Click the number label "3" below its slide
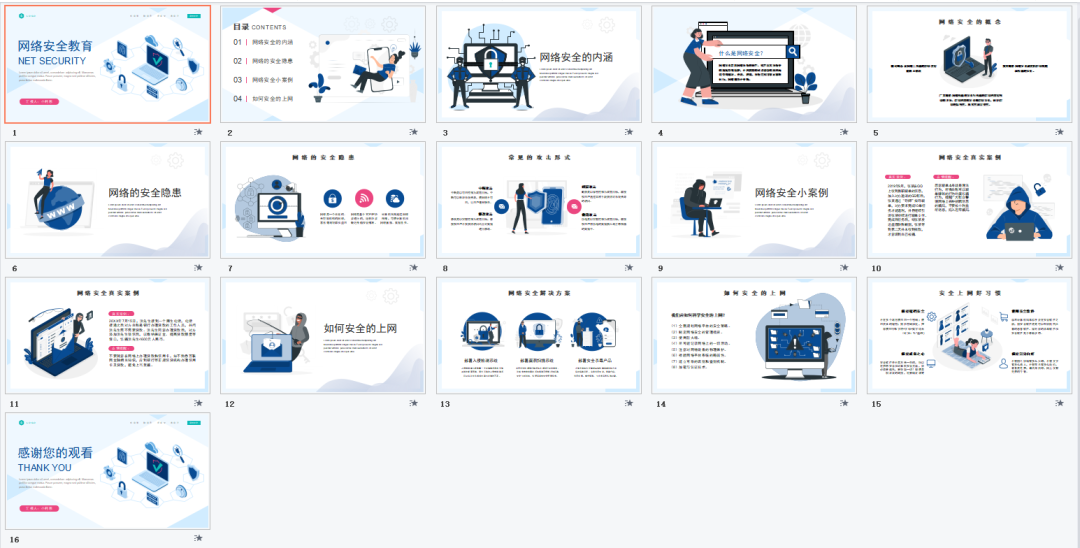Screen dimensions: 1080x548 click(446, 133)
